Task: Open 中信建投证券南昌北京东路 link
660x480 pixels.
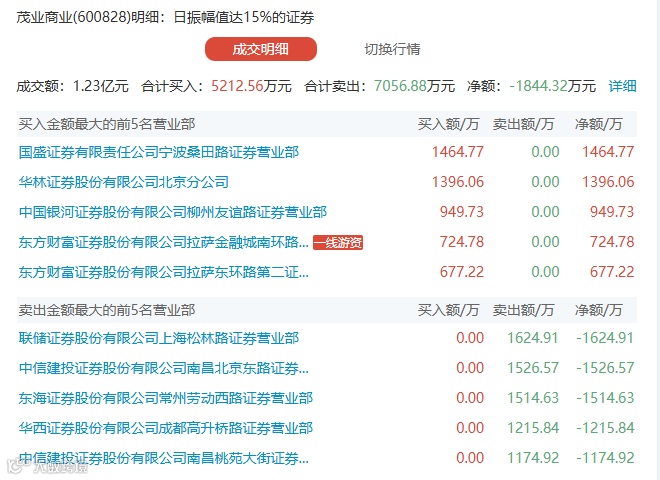Action: 164,368
